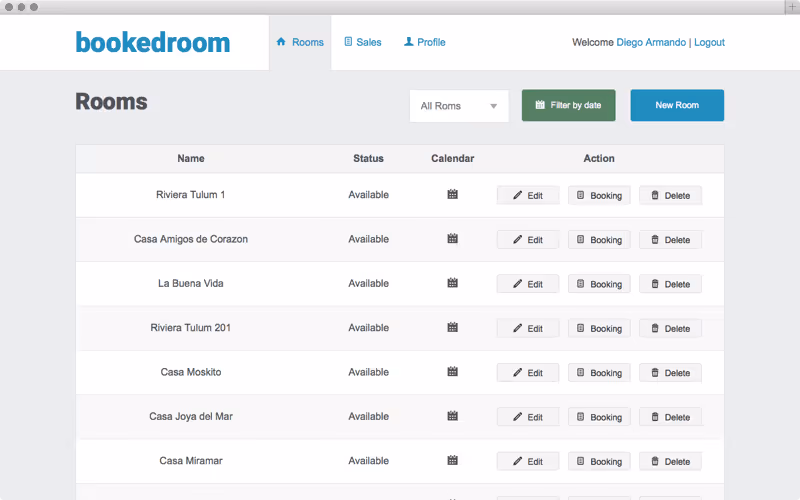Expand the All Roms dropdown
Image resolution: width=800 pixels, height=500 pixels.
[459, 106]
